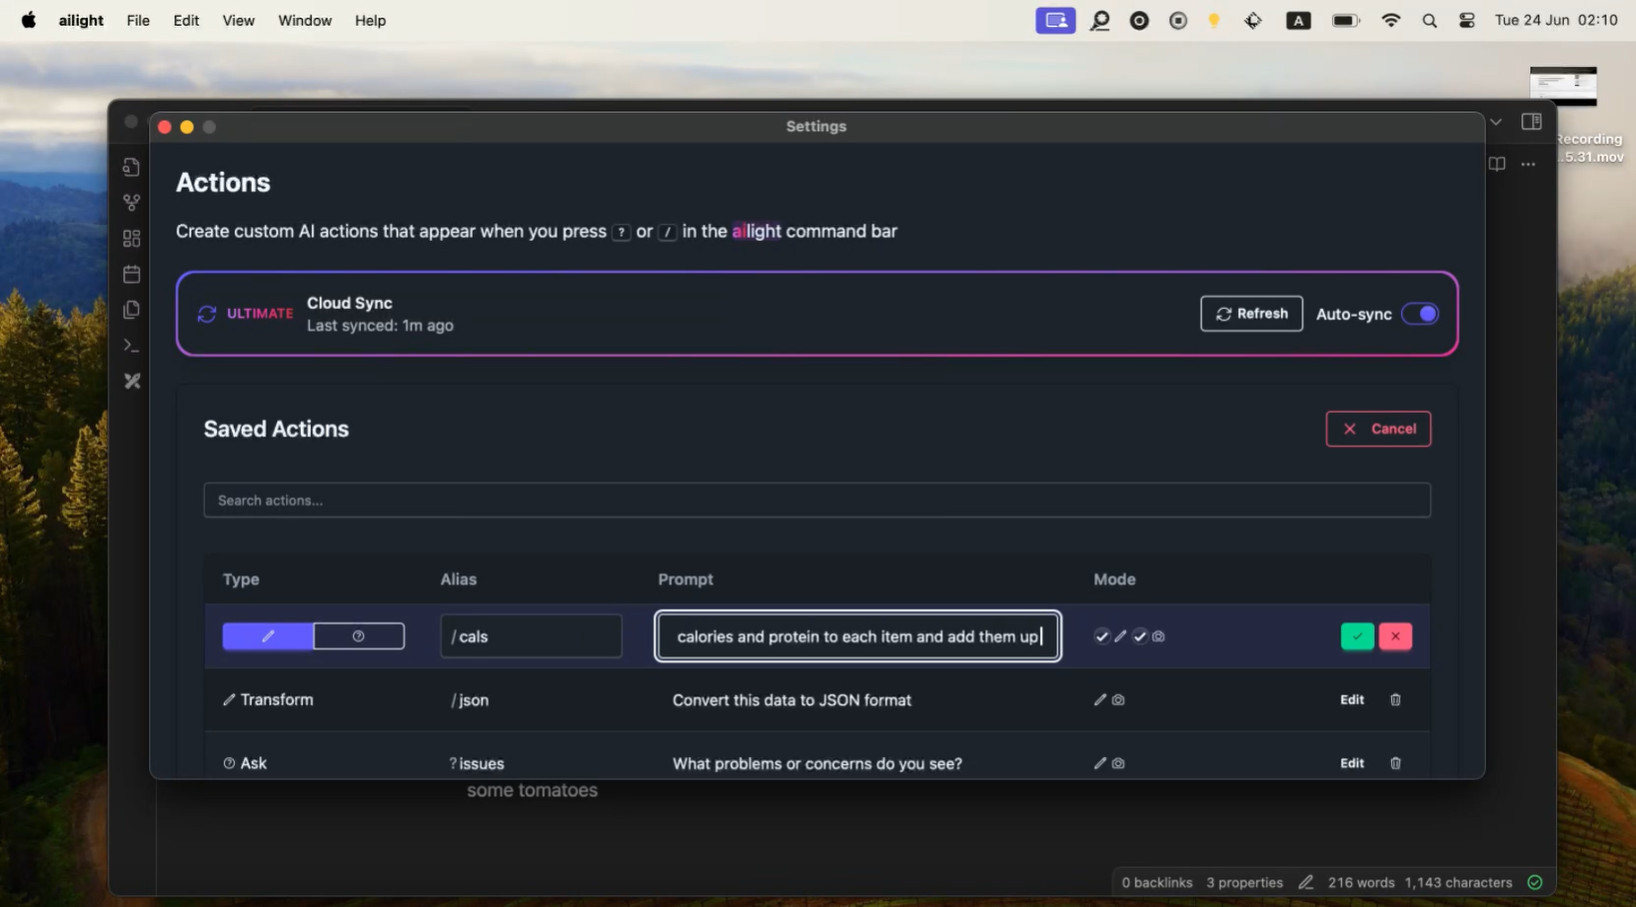
Task: Open the Window menu
Action: [x=305, y=20]
